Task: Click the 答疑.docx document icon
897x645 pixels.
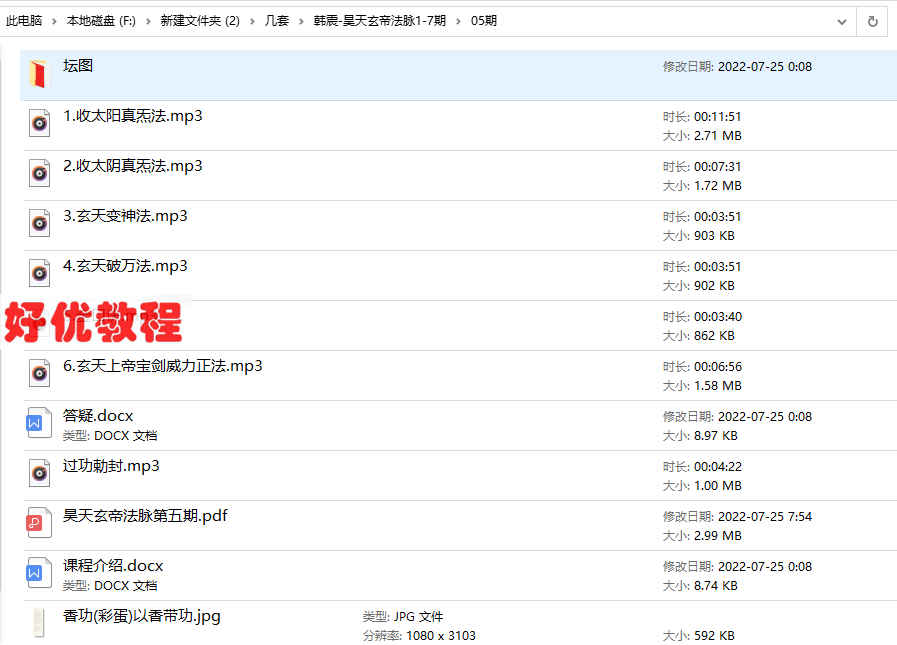Action: click(x=39, y=424)
